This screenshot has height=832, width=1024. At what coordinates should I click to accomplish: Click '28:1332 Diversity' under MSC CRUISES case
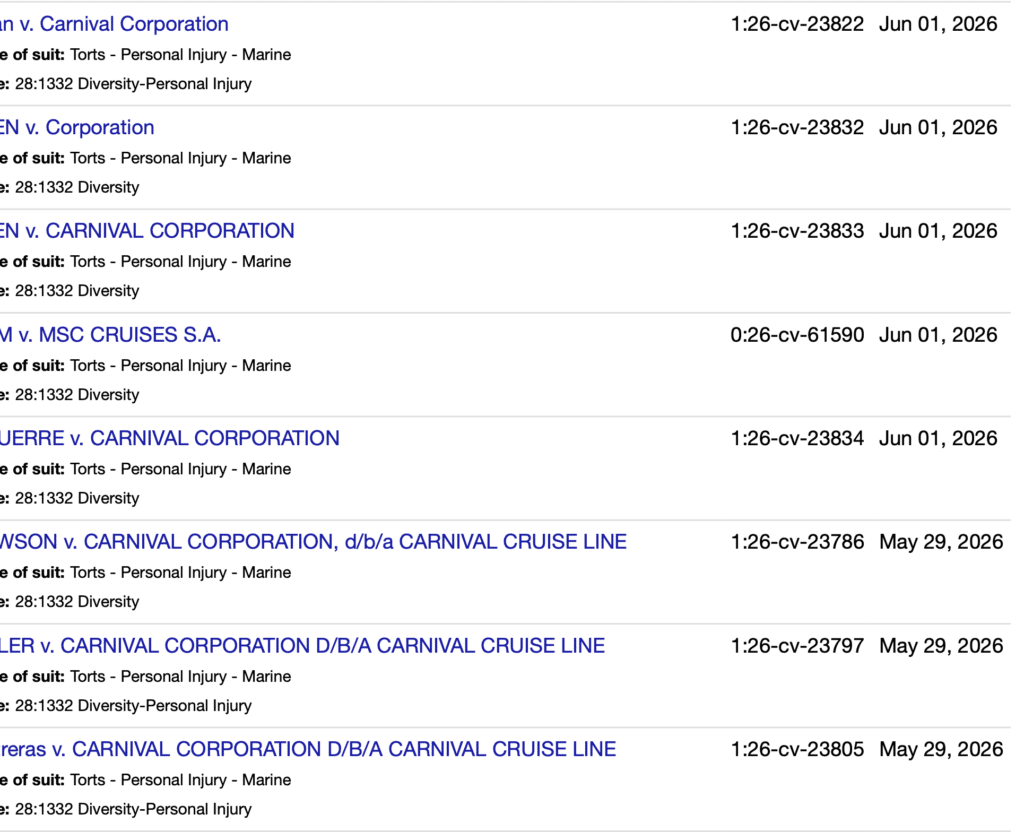tap(77, 395)
